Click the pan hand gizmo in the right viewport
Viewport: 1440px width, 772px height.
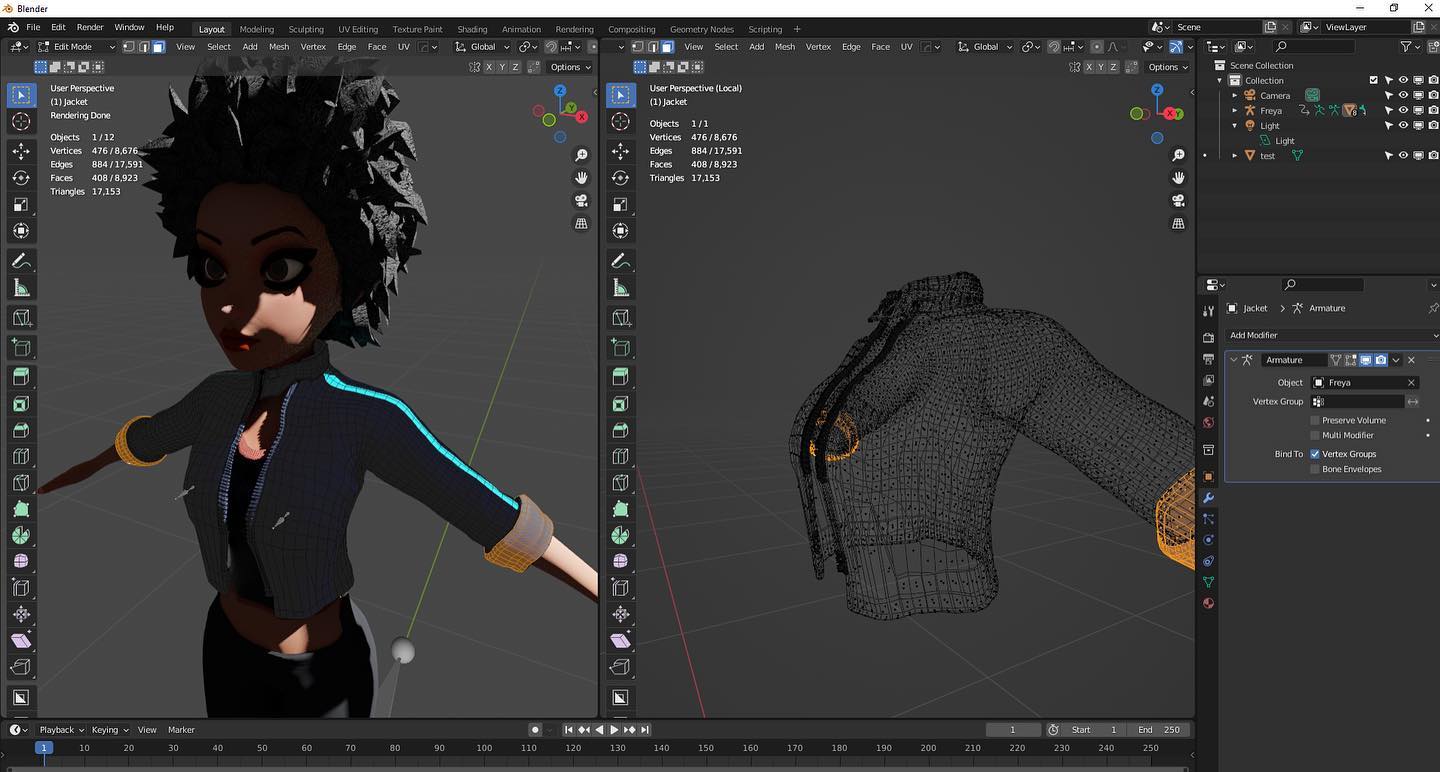[x=1178, y=178]
